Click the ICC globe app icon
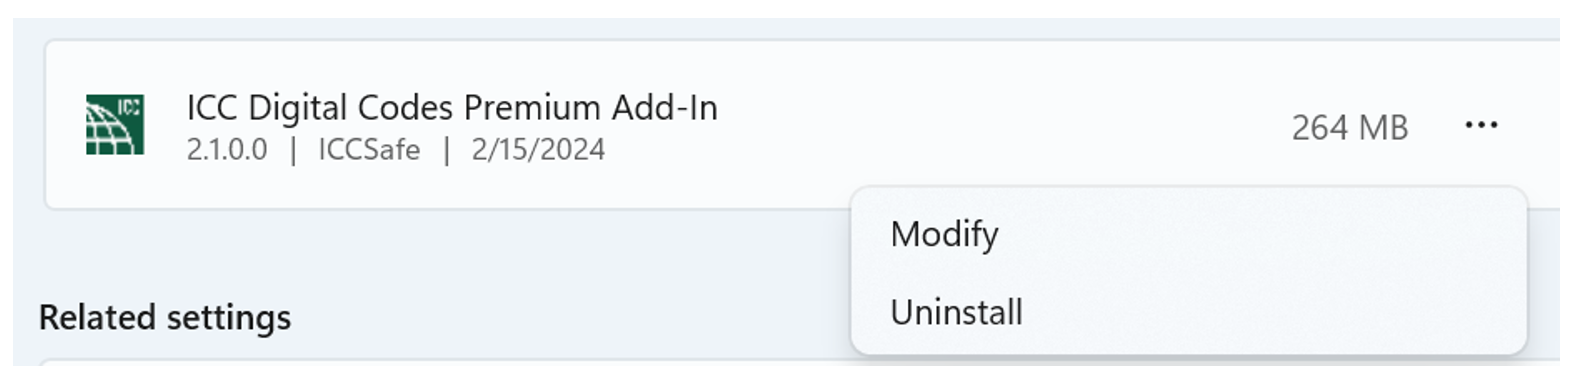1573x373 pixels. tap(114, 125)
